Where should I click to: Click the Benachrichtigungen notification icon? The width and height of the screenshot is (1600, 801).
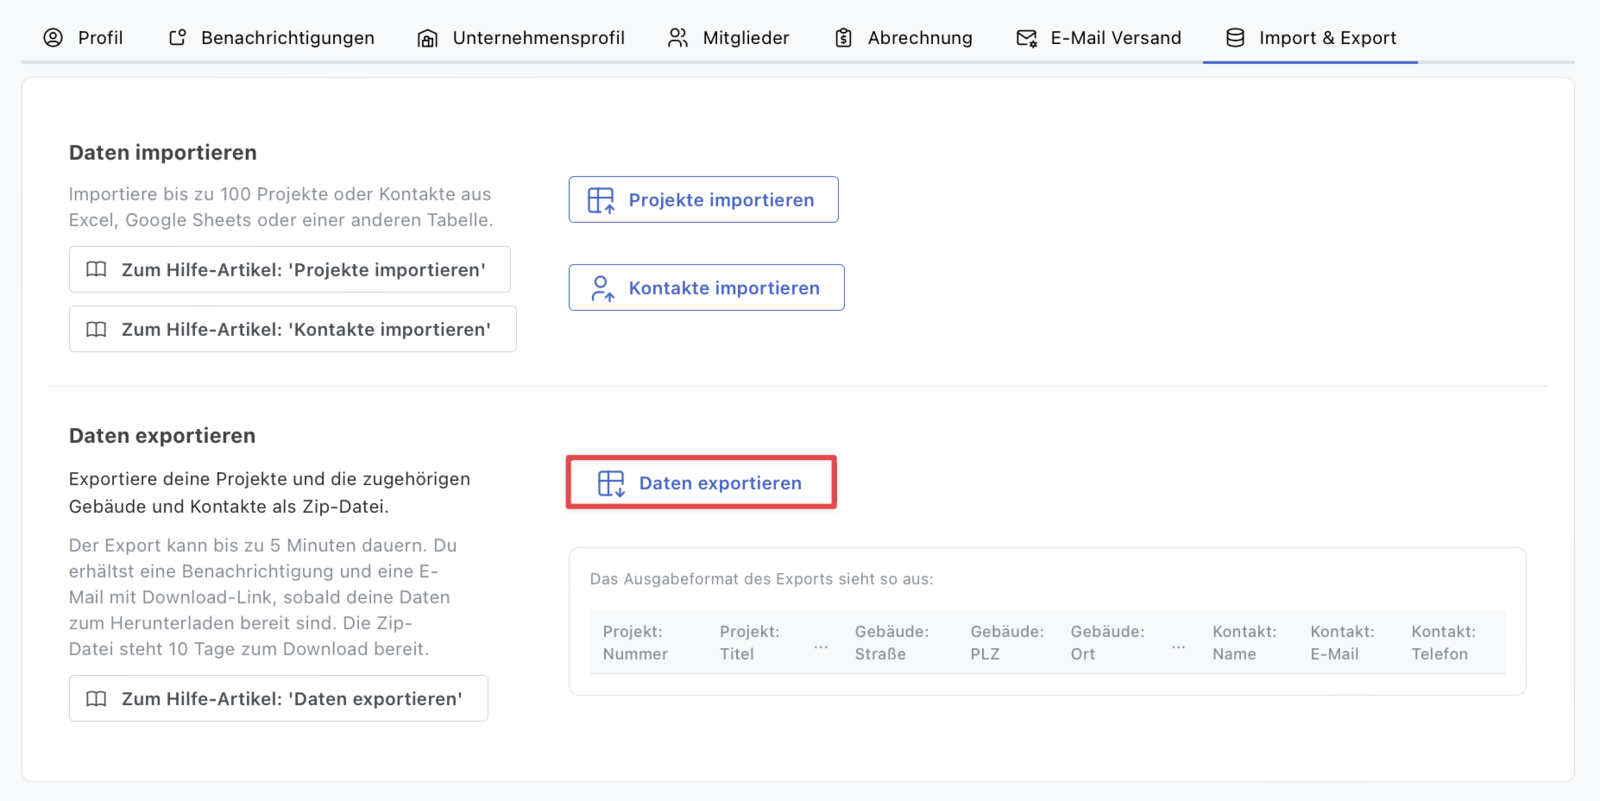178,38
